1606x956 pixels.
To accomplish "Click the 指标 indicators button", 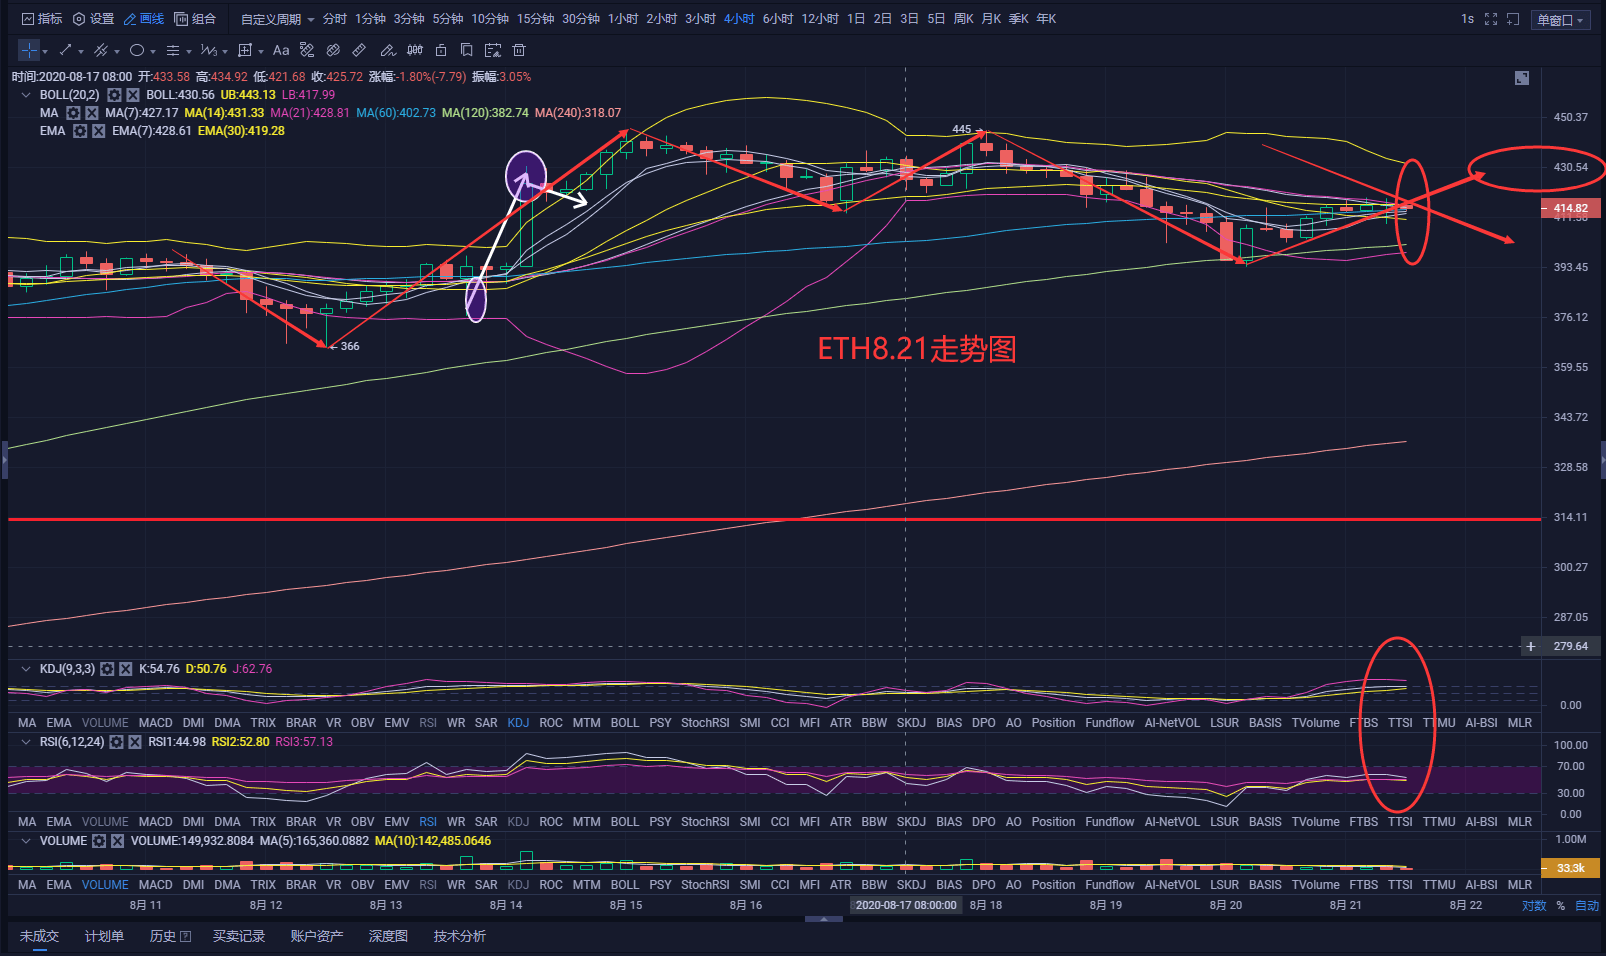I will (x=40, y=18).
